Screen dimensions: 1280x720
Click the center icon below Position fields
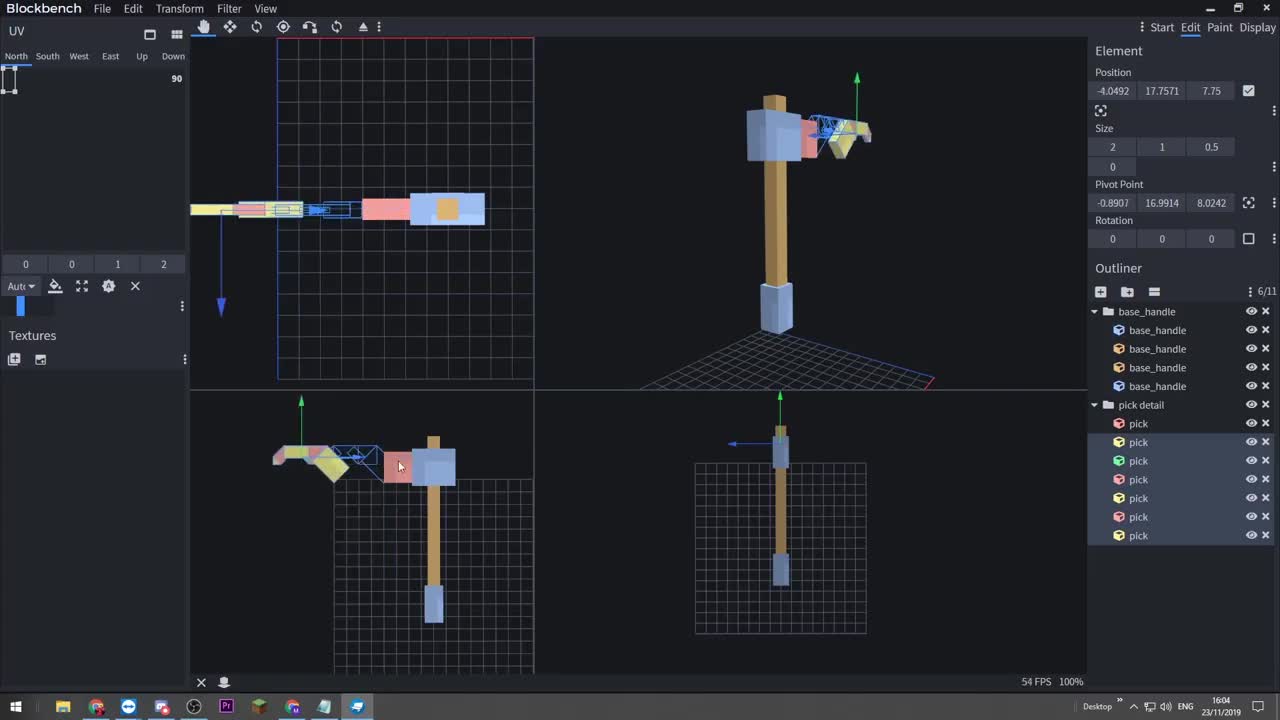[1100, 111]
